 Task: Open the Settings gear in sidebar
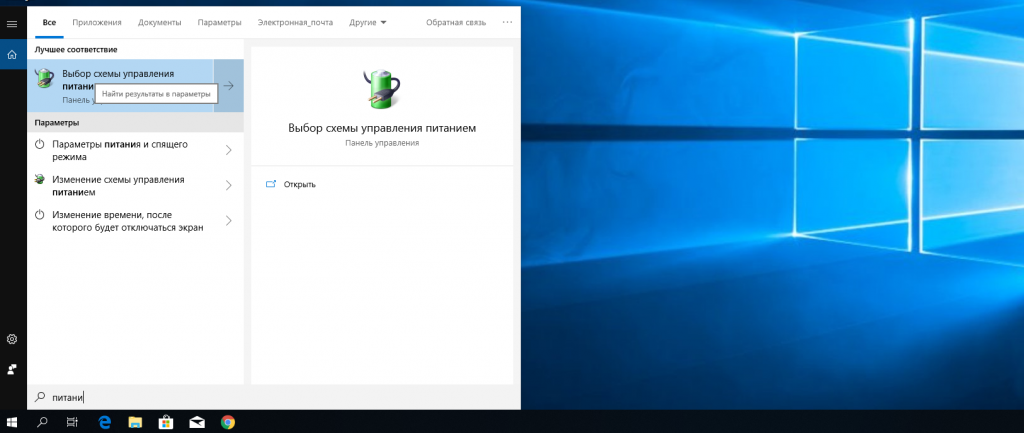(12, 340)
